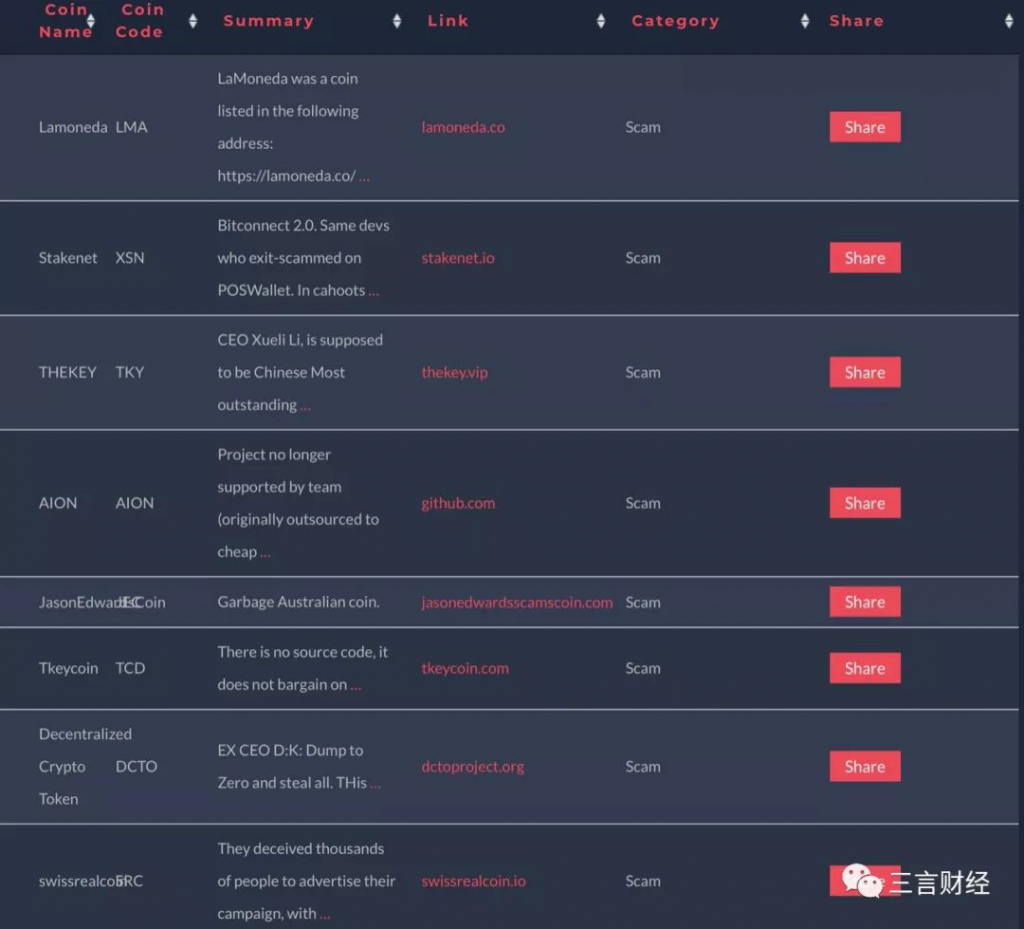Click the sort arrows beside Coin Code header
The image size is (1024, 929).
193,21
